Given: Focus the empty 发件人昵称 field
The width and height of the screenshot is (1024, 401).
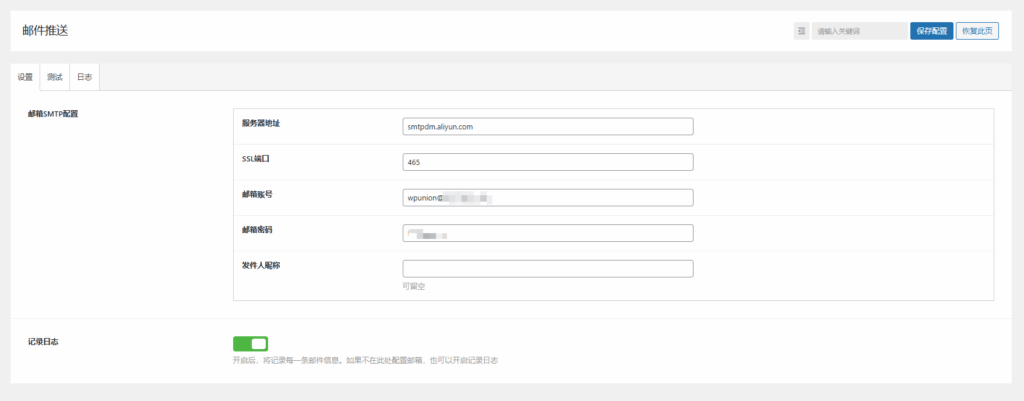Looking at the screenshot, I should (x=547, y=268).
